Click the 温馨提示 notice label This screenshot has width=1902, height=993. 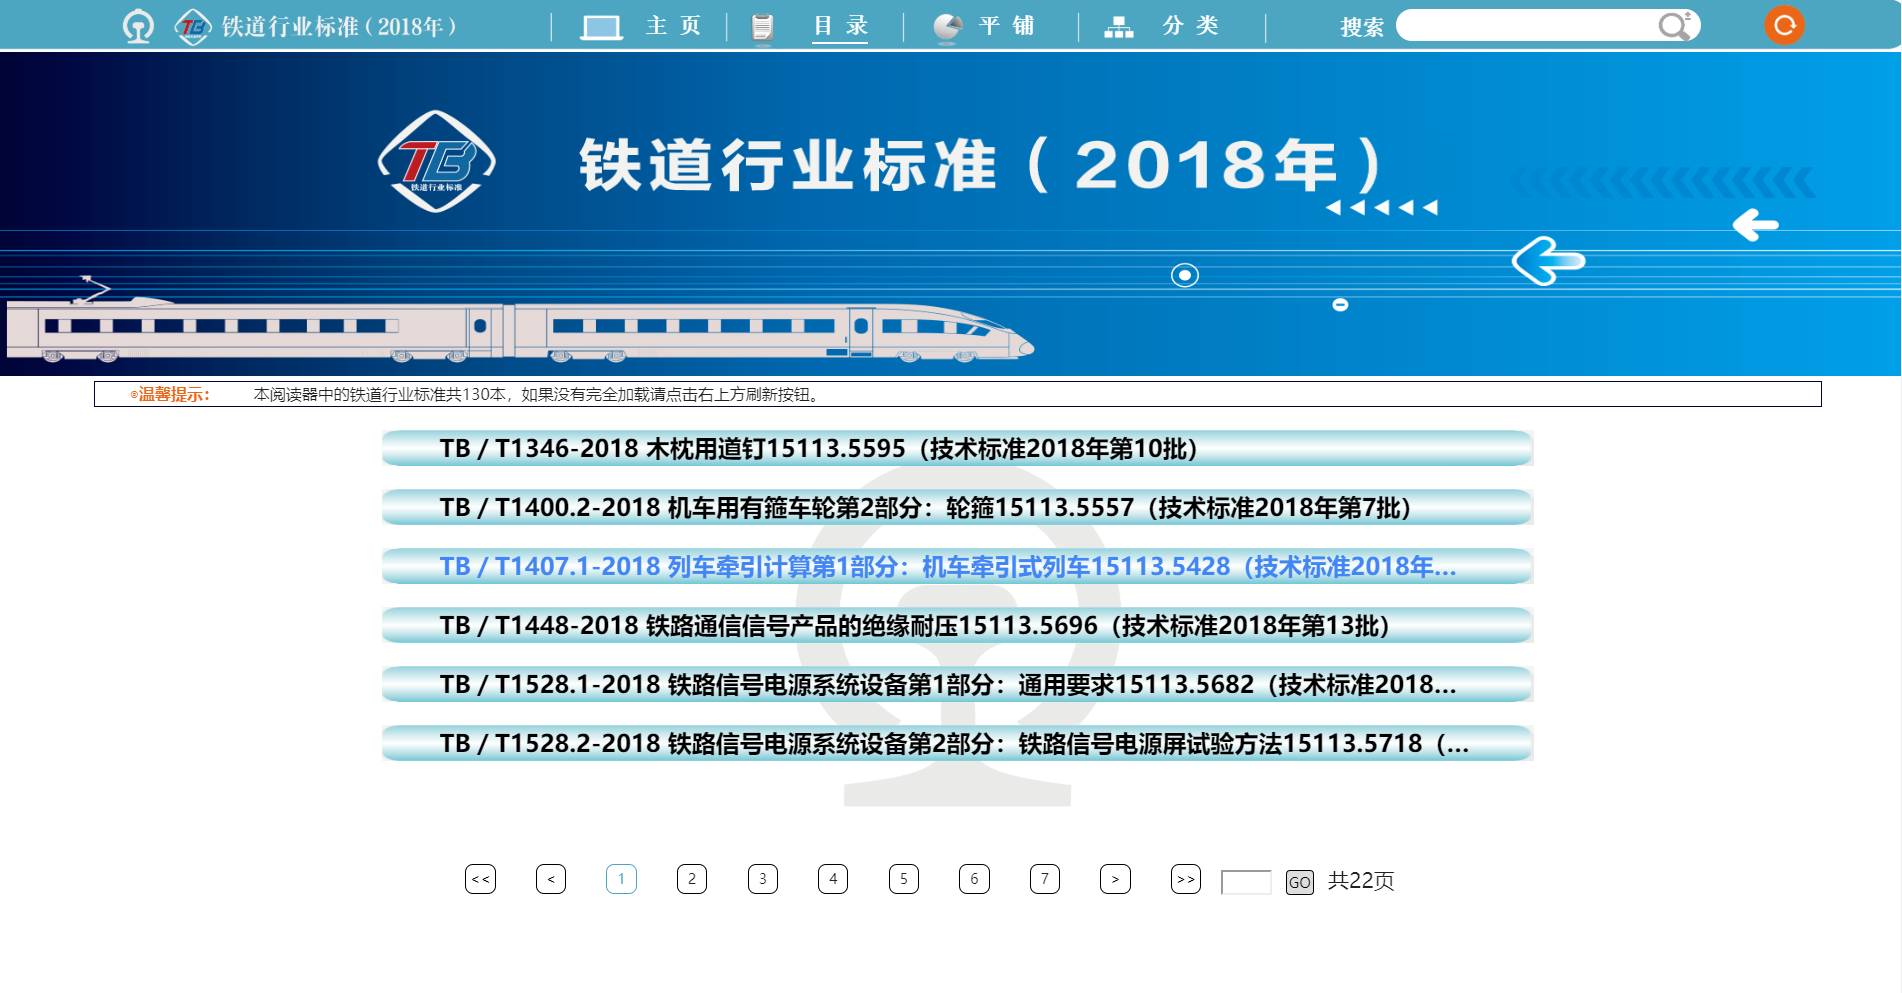click(x=170, y=394)
